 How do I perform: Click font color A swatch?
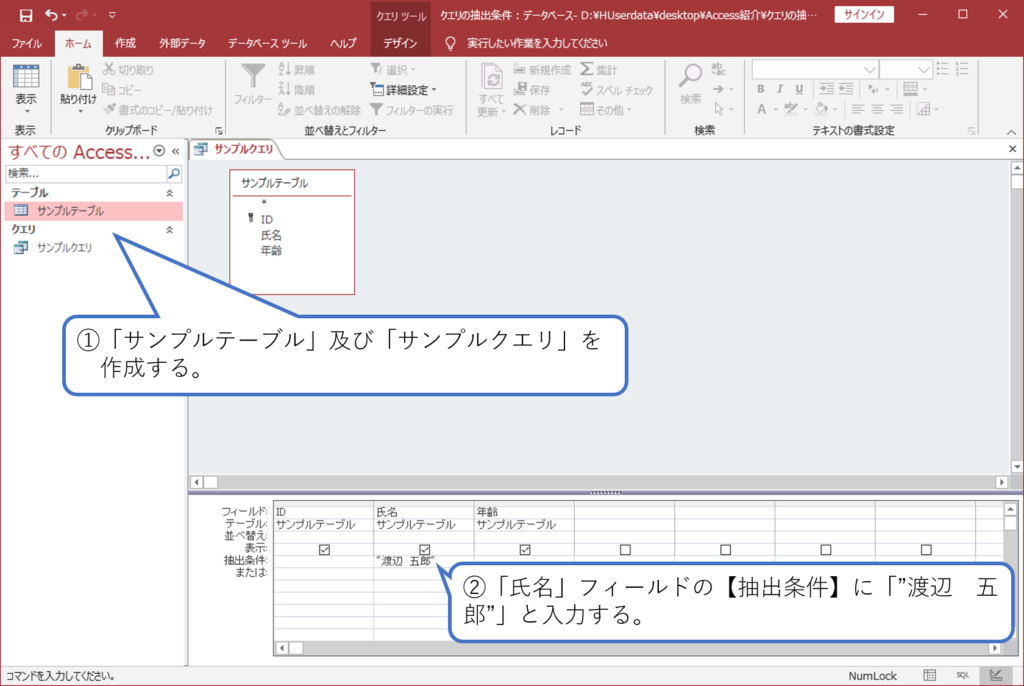(x=761, y=109)
